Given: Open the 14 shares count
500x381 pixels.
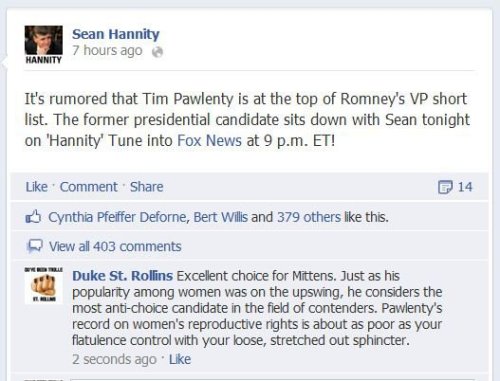Looking at the screenshot, I should [x=465, y=187].
